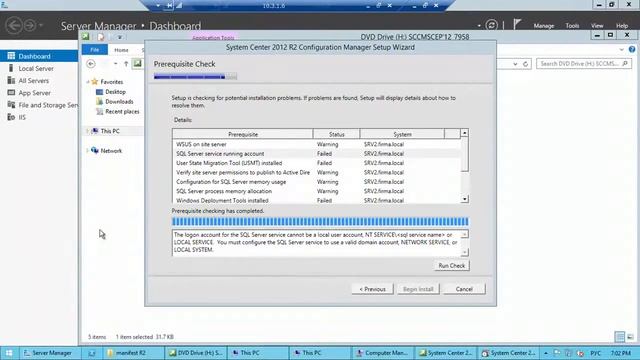Sort by Prerequisite column header
Image resolution: width=640 pixels, height=360 pixels.
(x=243, y=134)
